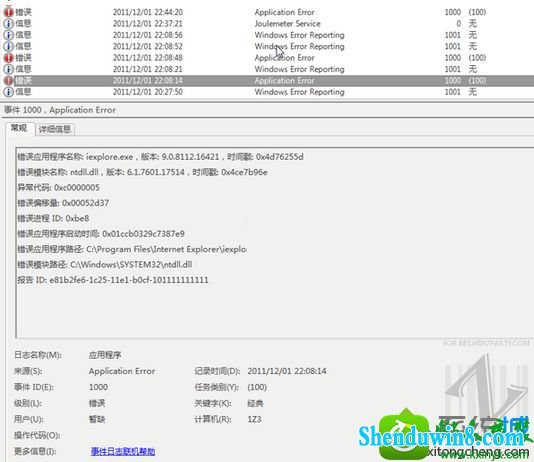
Task: Click error icon for 22:44:20 Application Error
Action: 9,12
